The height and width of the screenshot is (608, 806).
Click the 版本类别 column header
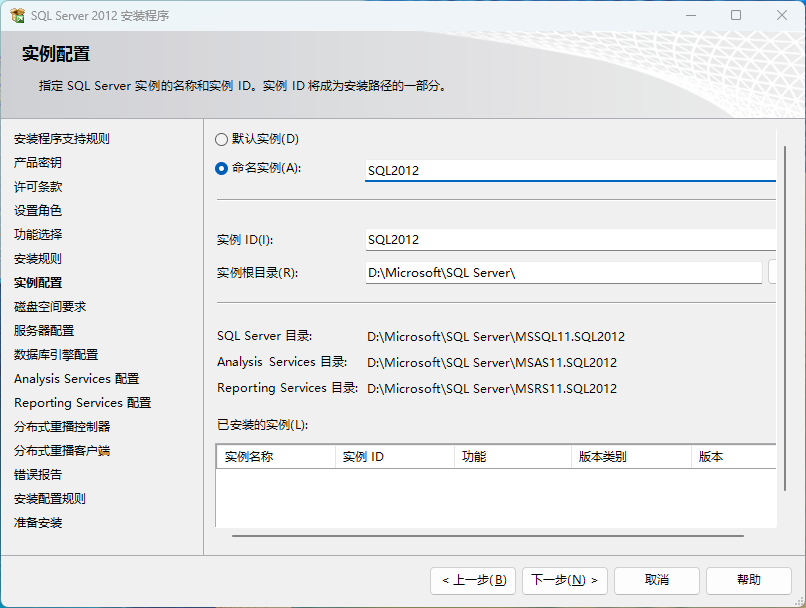pos(631,457)
